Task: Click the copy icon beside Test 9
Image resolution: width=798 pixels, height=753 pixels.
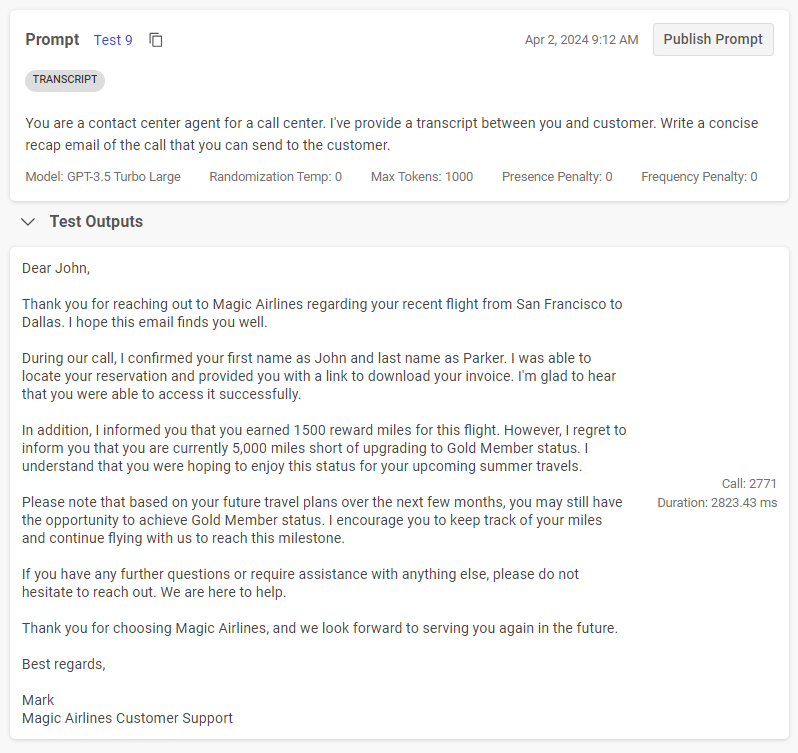Action: [156, 40]
